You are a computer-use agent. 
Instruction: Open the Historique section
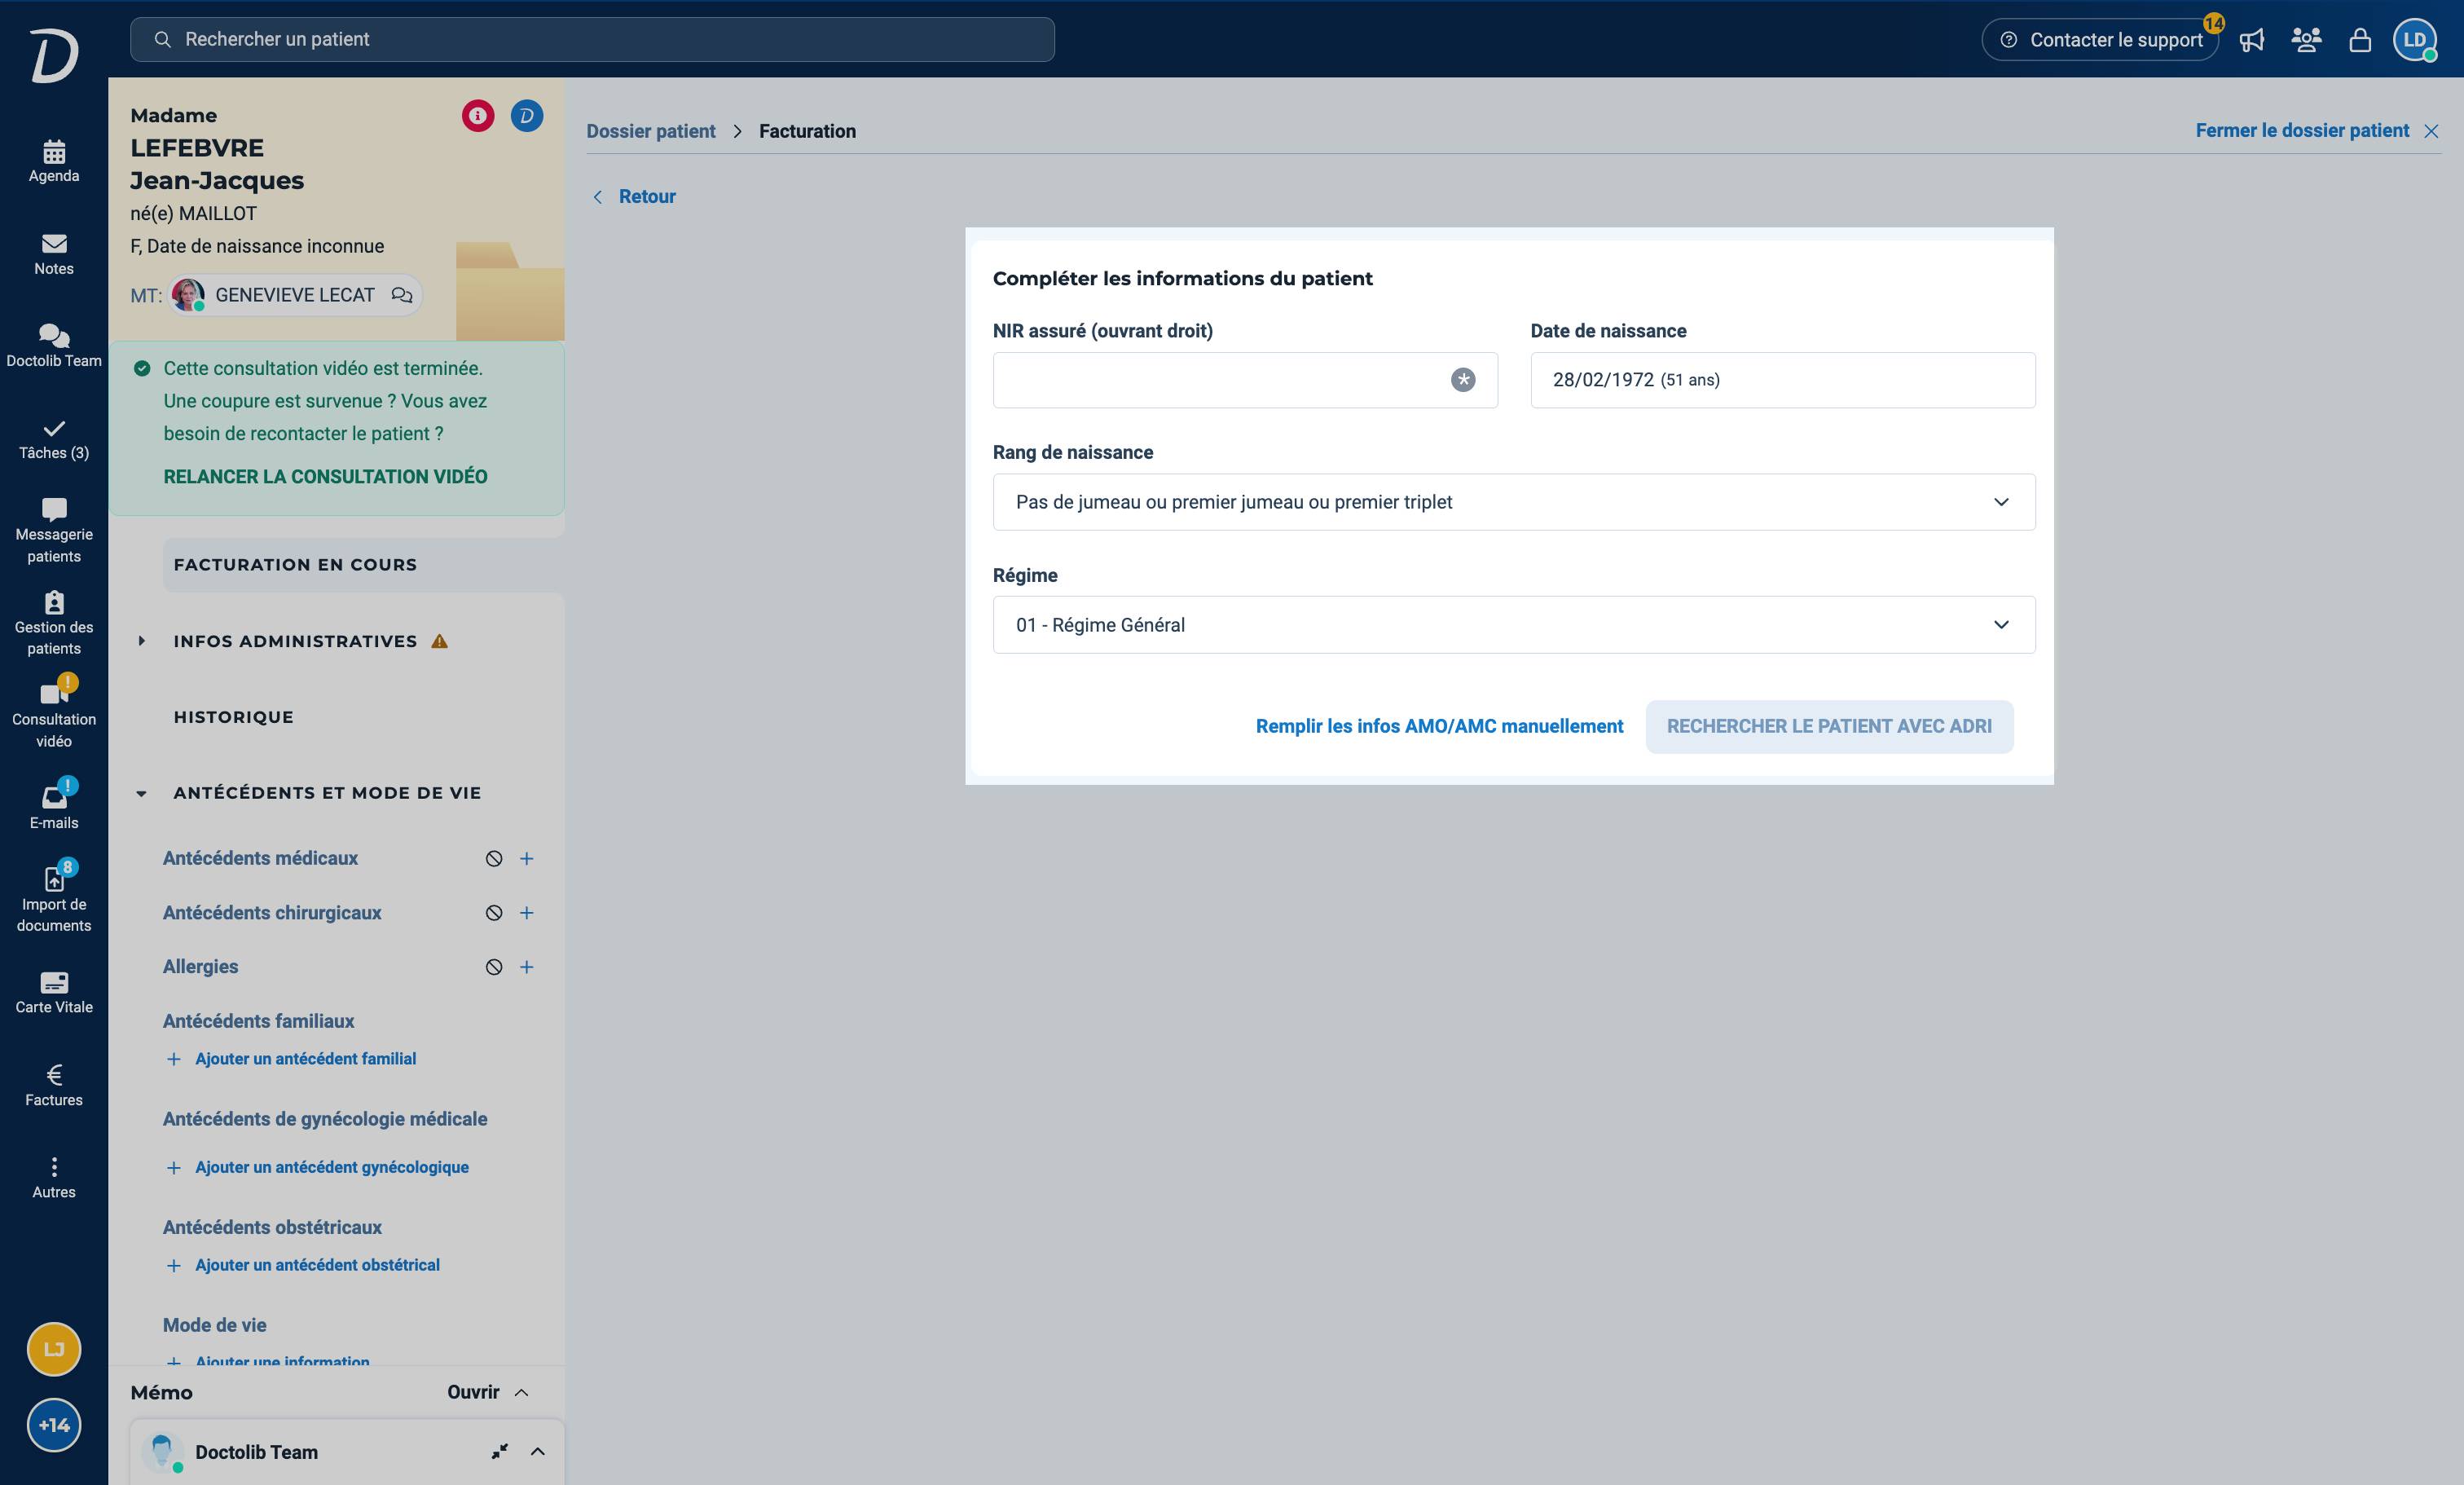coord(234,717)
